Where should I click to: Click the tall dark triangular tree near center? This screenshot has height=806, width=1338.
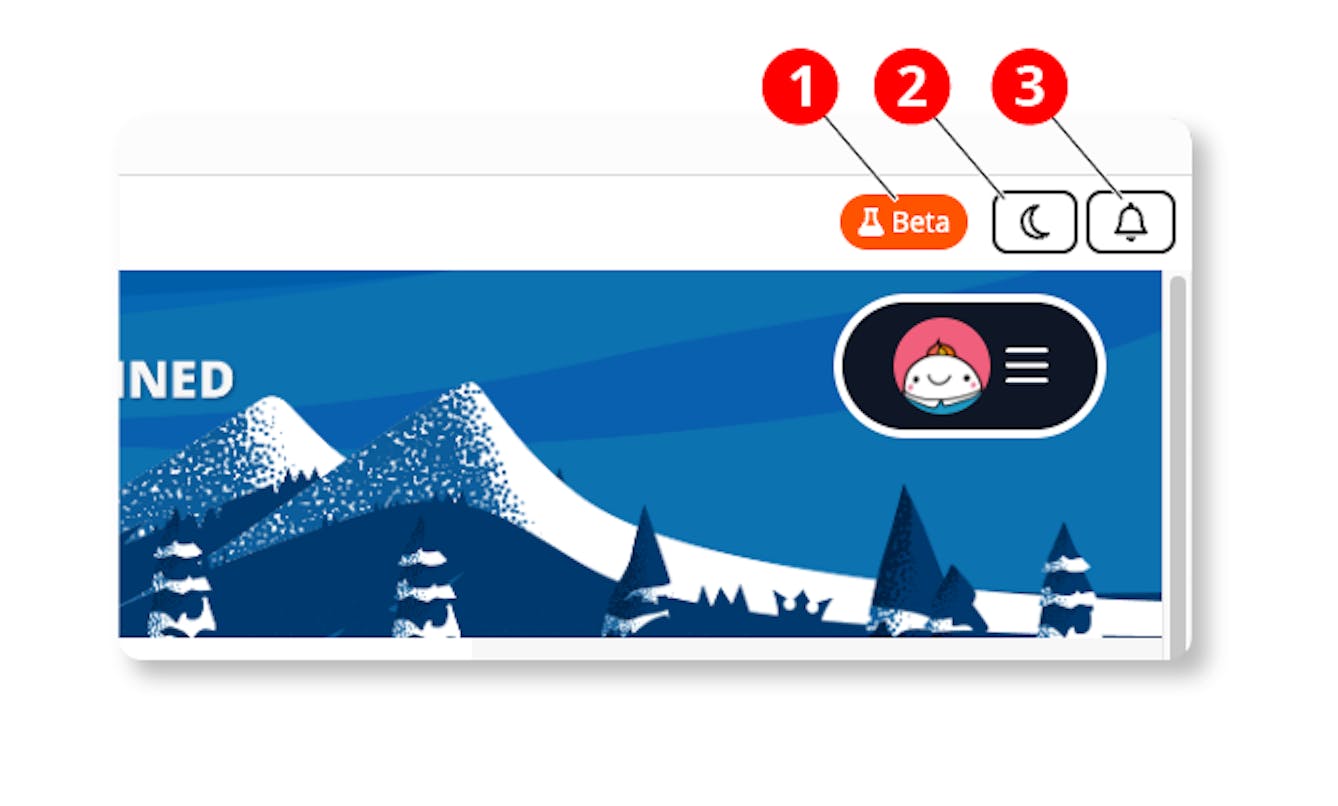(906, 555)
